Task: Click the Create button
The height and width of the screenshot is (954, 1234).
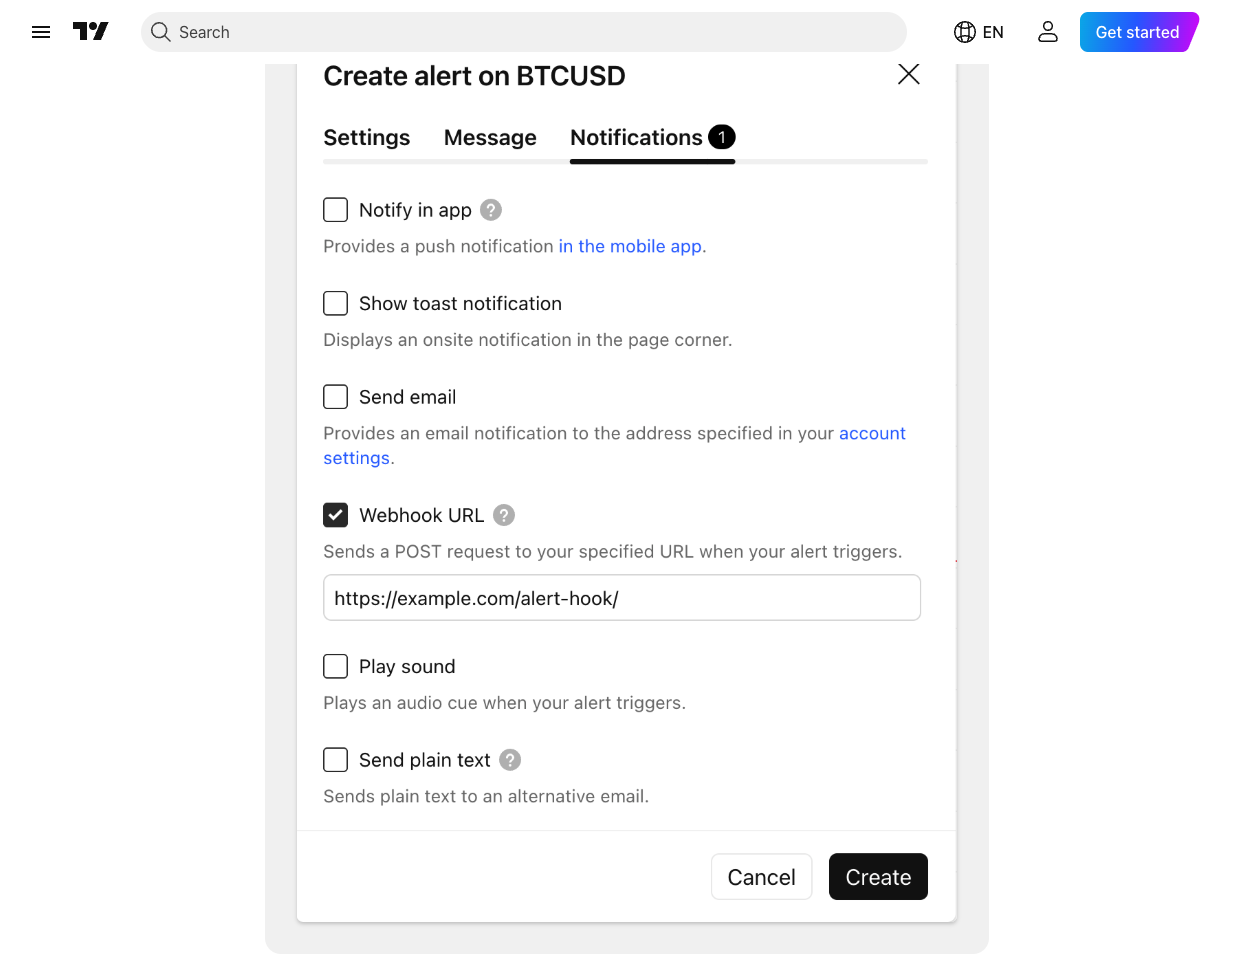Action: [x=878, y=876]
